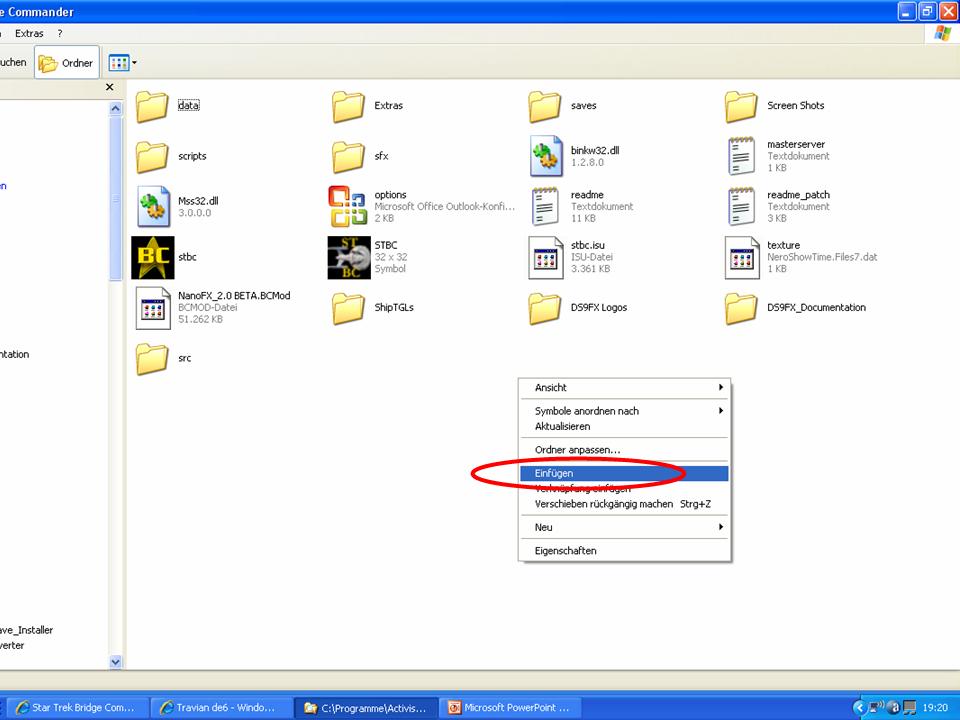
Task: Click Eigenschaften in the context menu
Action: click(565, 551)
